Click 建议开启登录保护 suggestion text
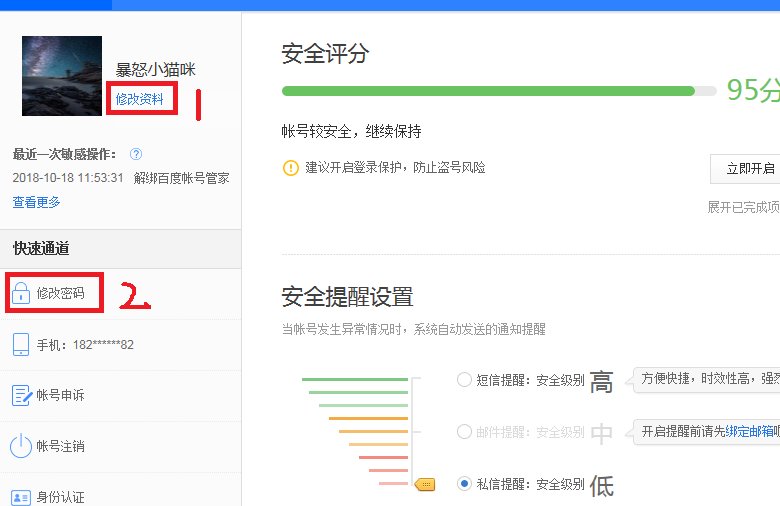This screenshot has width=780, height=506. click(395, 168)
